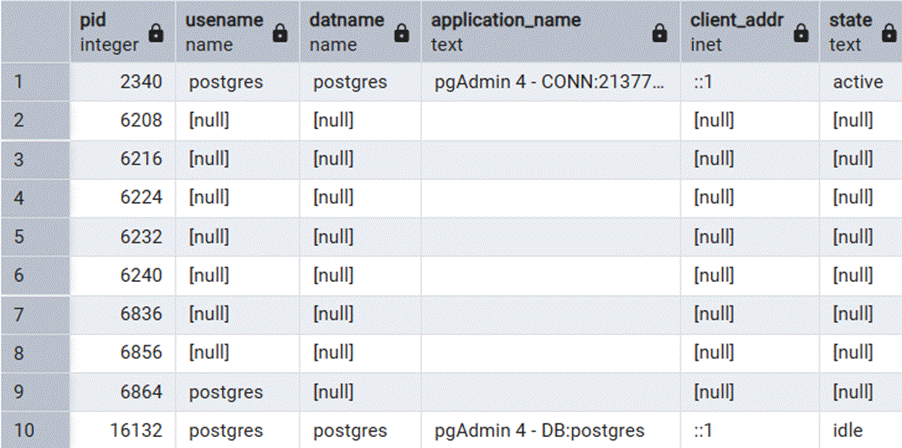Click the lock icon in application_name column header
The height and width of the screenshot is (448, 902).
point(659,33)
